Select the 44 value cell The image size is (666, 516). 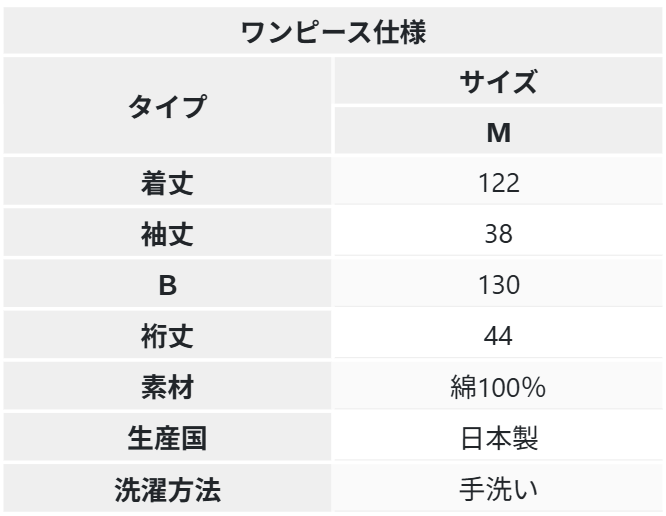(498, 336)
